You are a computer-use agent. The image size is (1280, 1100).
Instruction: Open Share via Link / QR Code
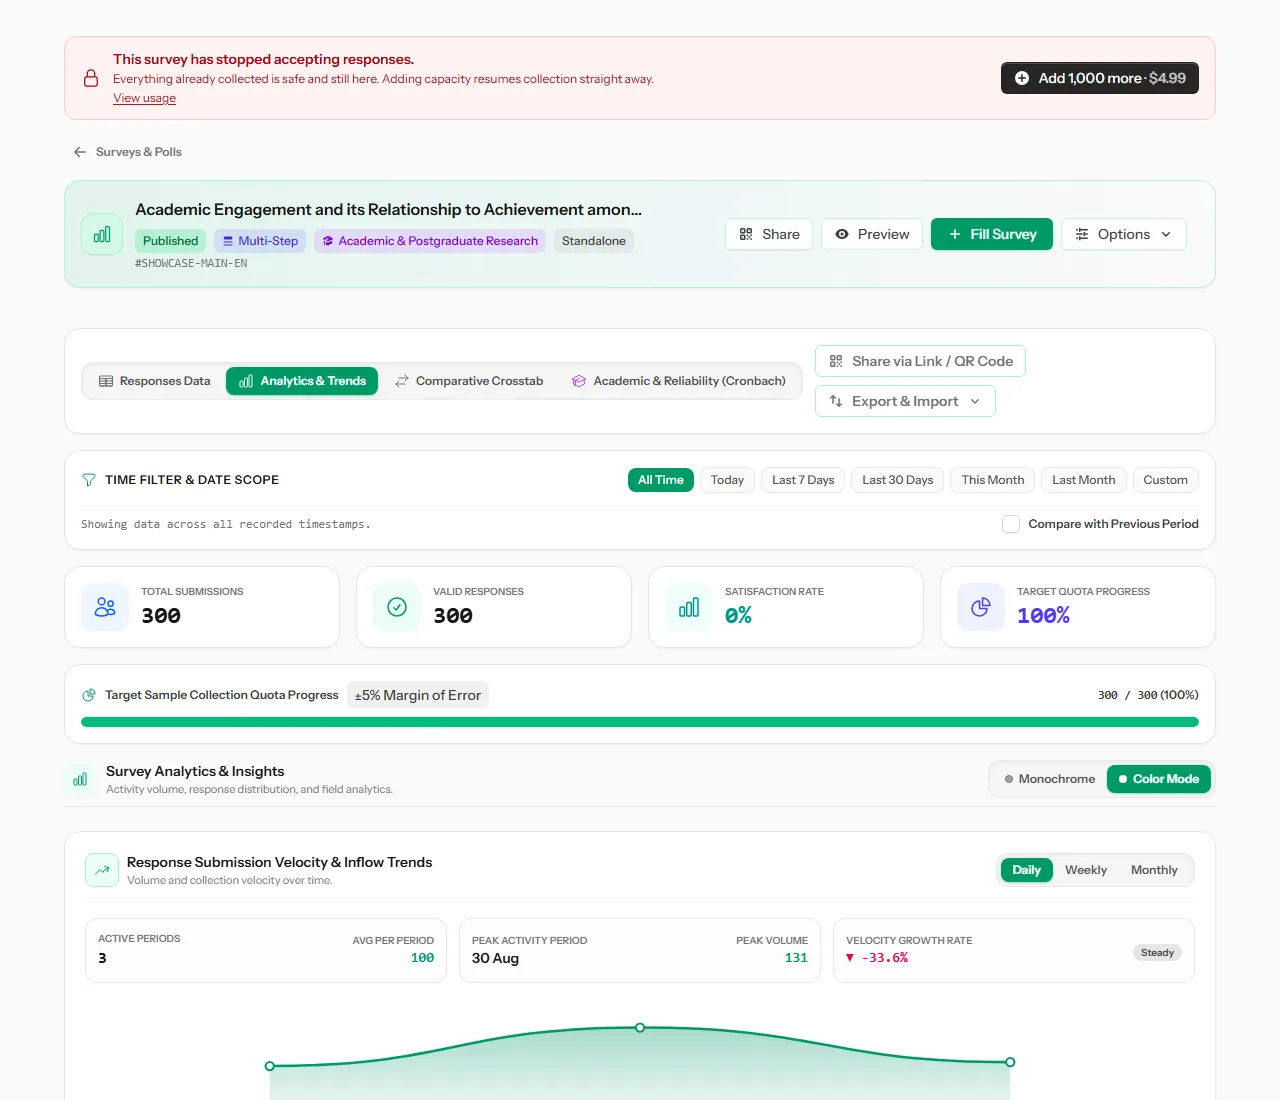[x=920, y=361]
